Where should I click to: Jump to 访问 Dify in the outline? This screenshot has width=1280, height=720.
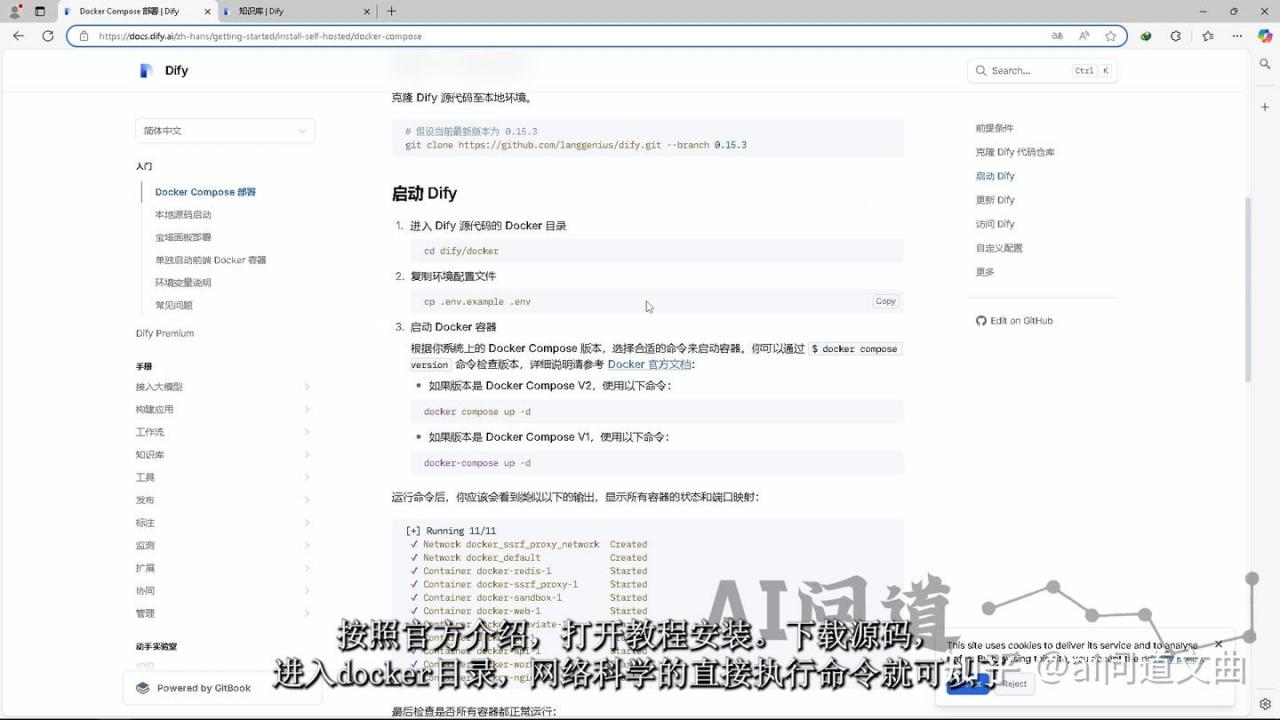click(x=995, y=224)
